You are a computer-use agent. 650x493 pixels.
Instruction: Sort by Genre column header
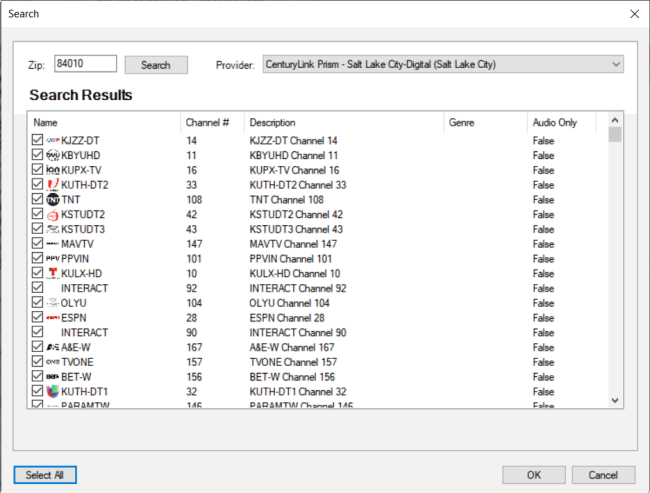coord(485,123)
